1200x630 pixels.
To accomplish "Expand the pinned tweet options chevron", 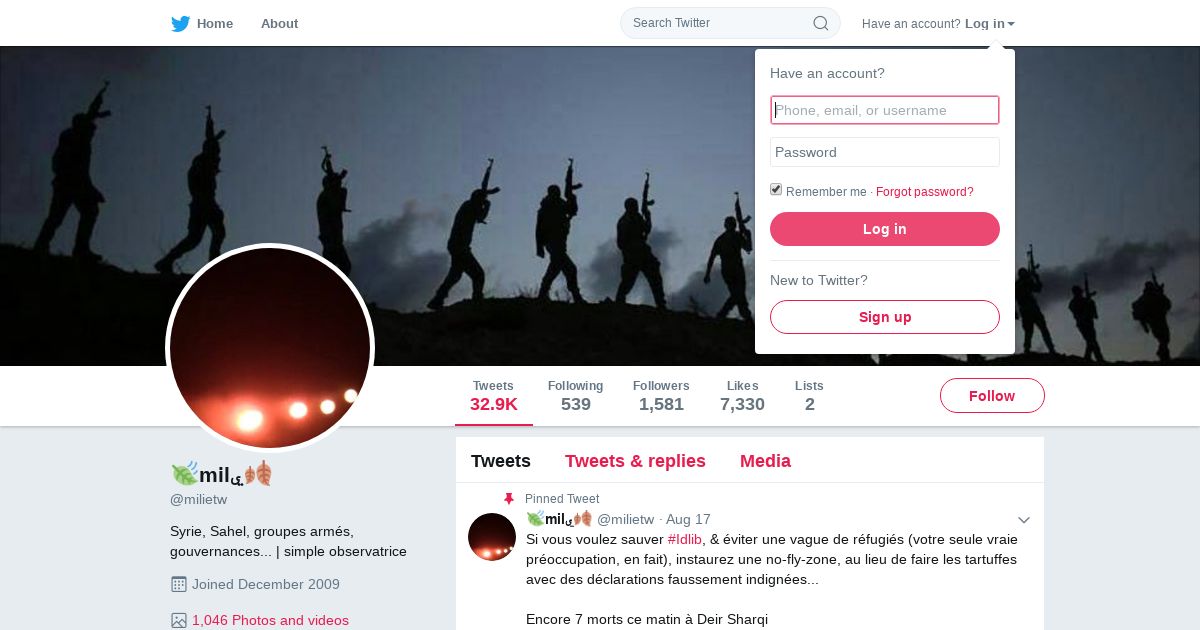I will [1024, 520].
